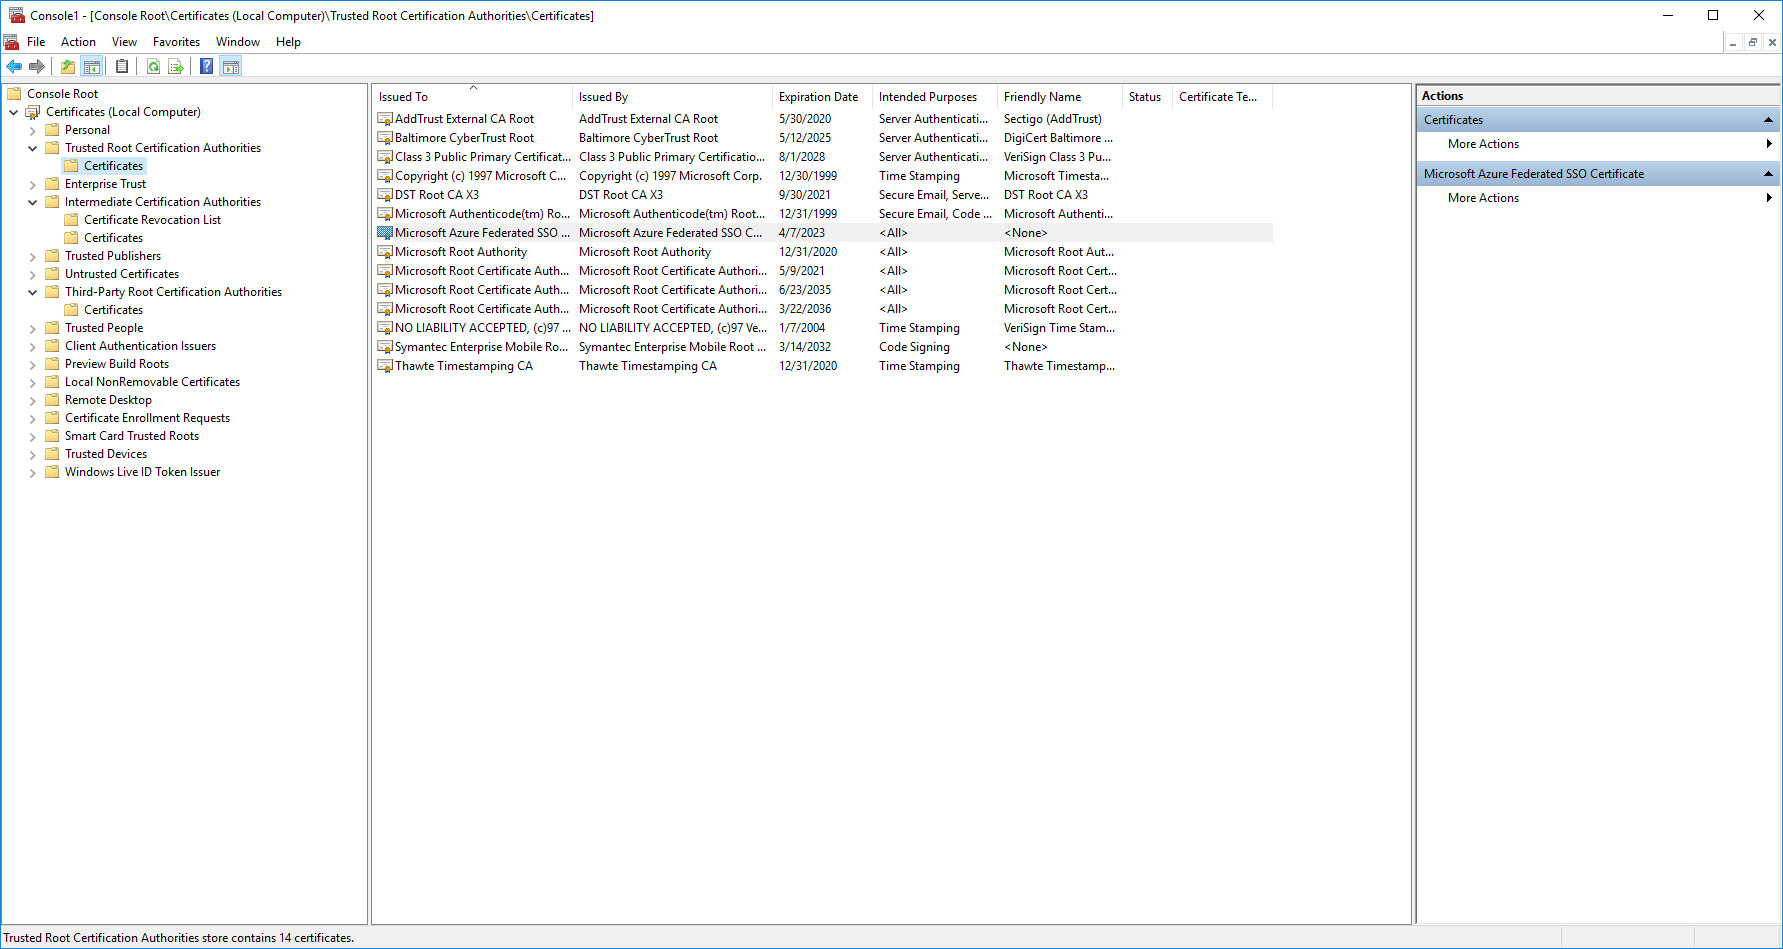Toggle the Show/Hide Action Pane icon

tap(231, 66)
